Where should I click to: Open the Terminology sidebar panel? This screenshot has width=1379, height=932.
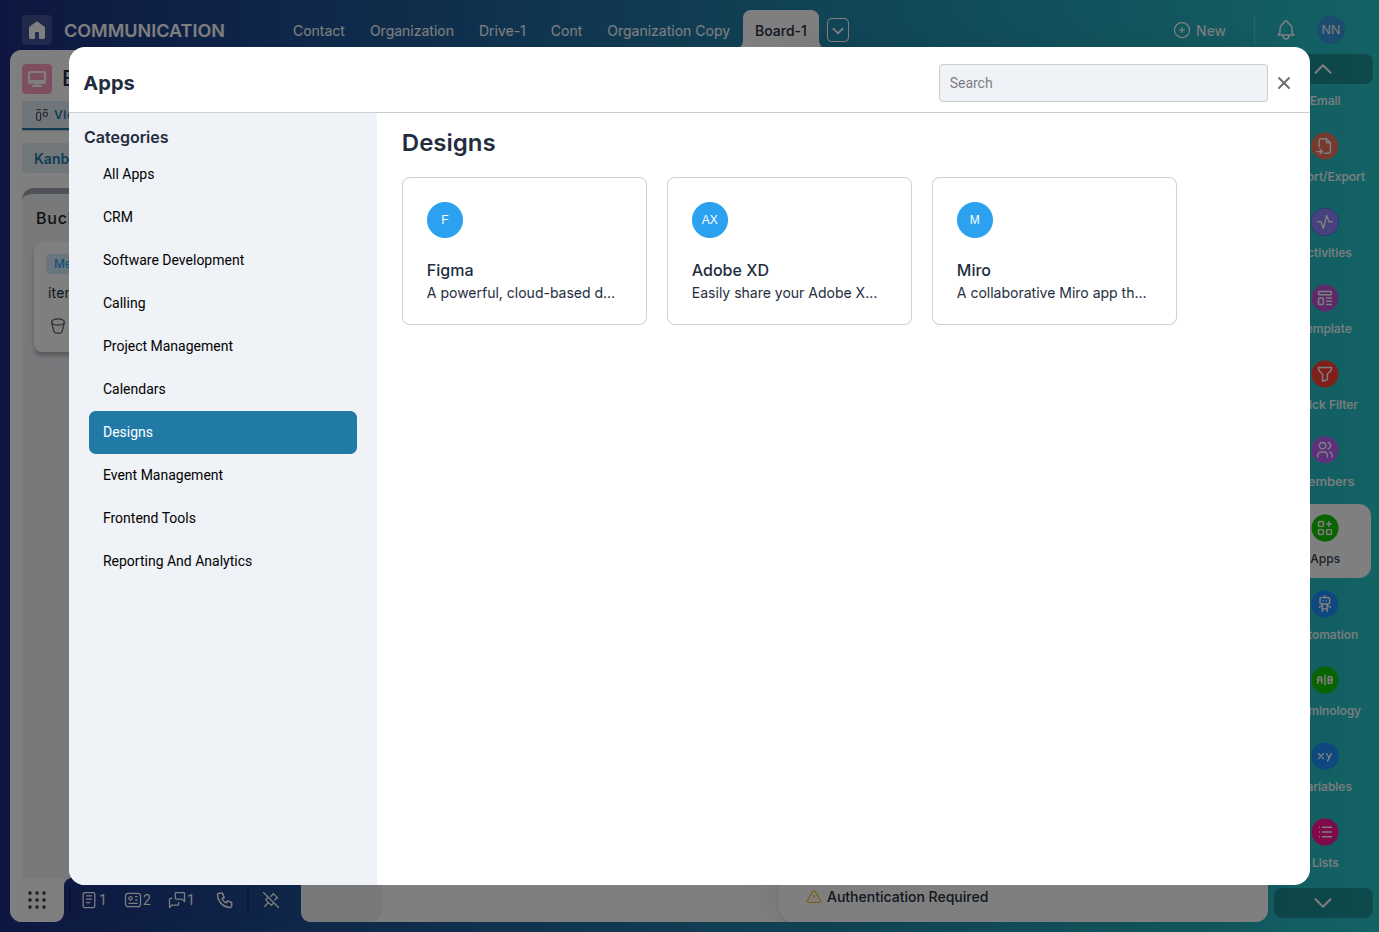coord(1324,680)
